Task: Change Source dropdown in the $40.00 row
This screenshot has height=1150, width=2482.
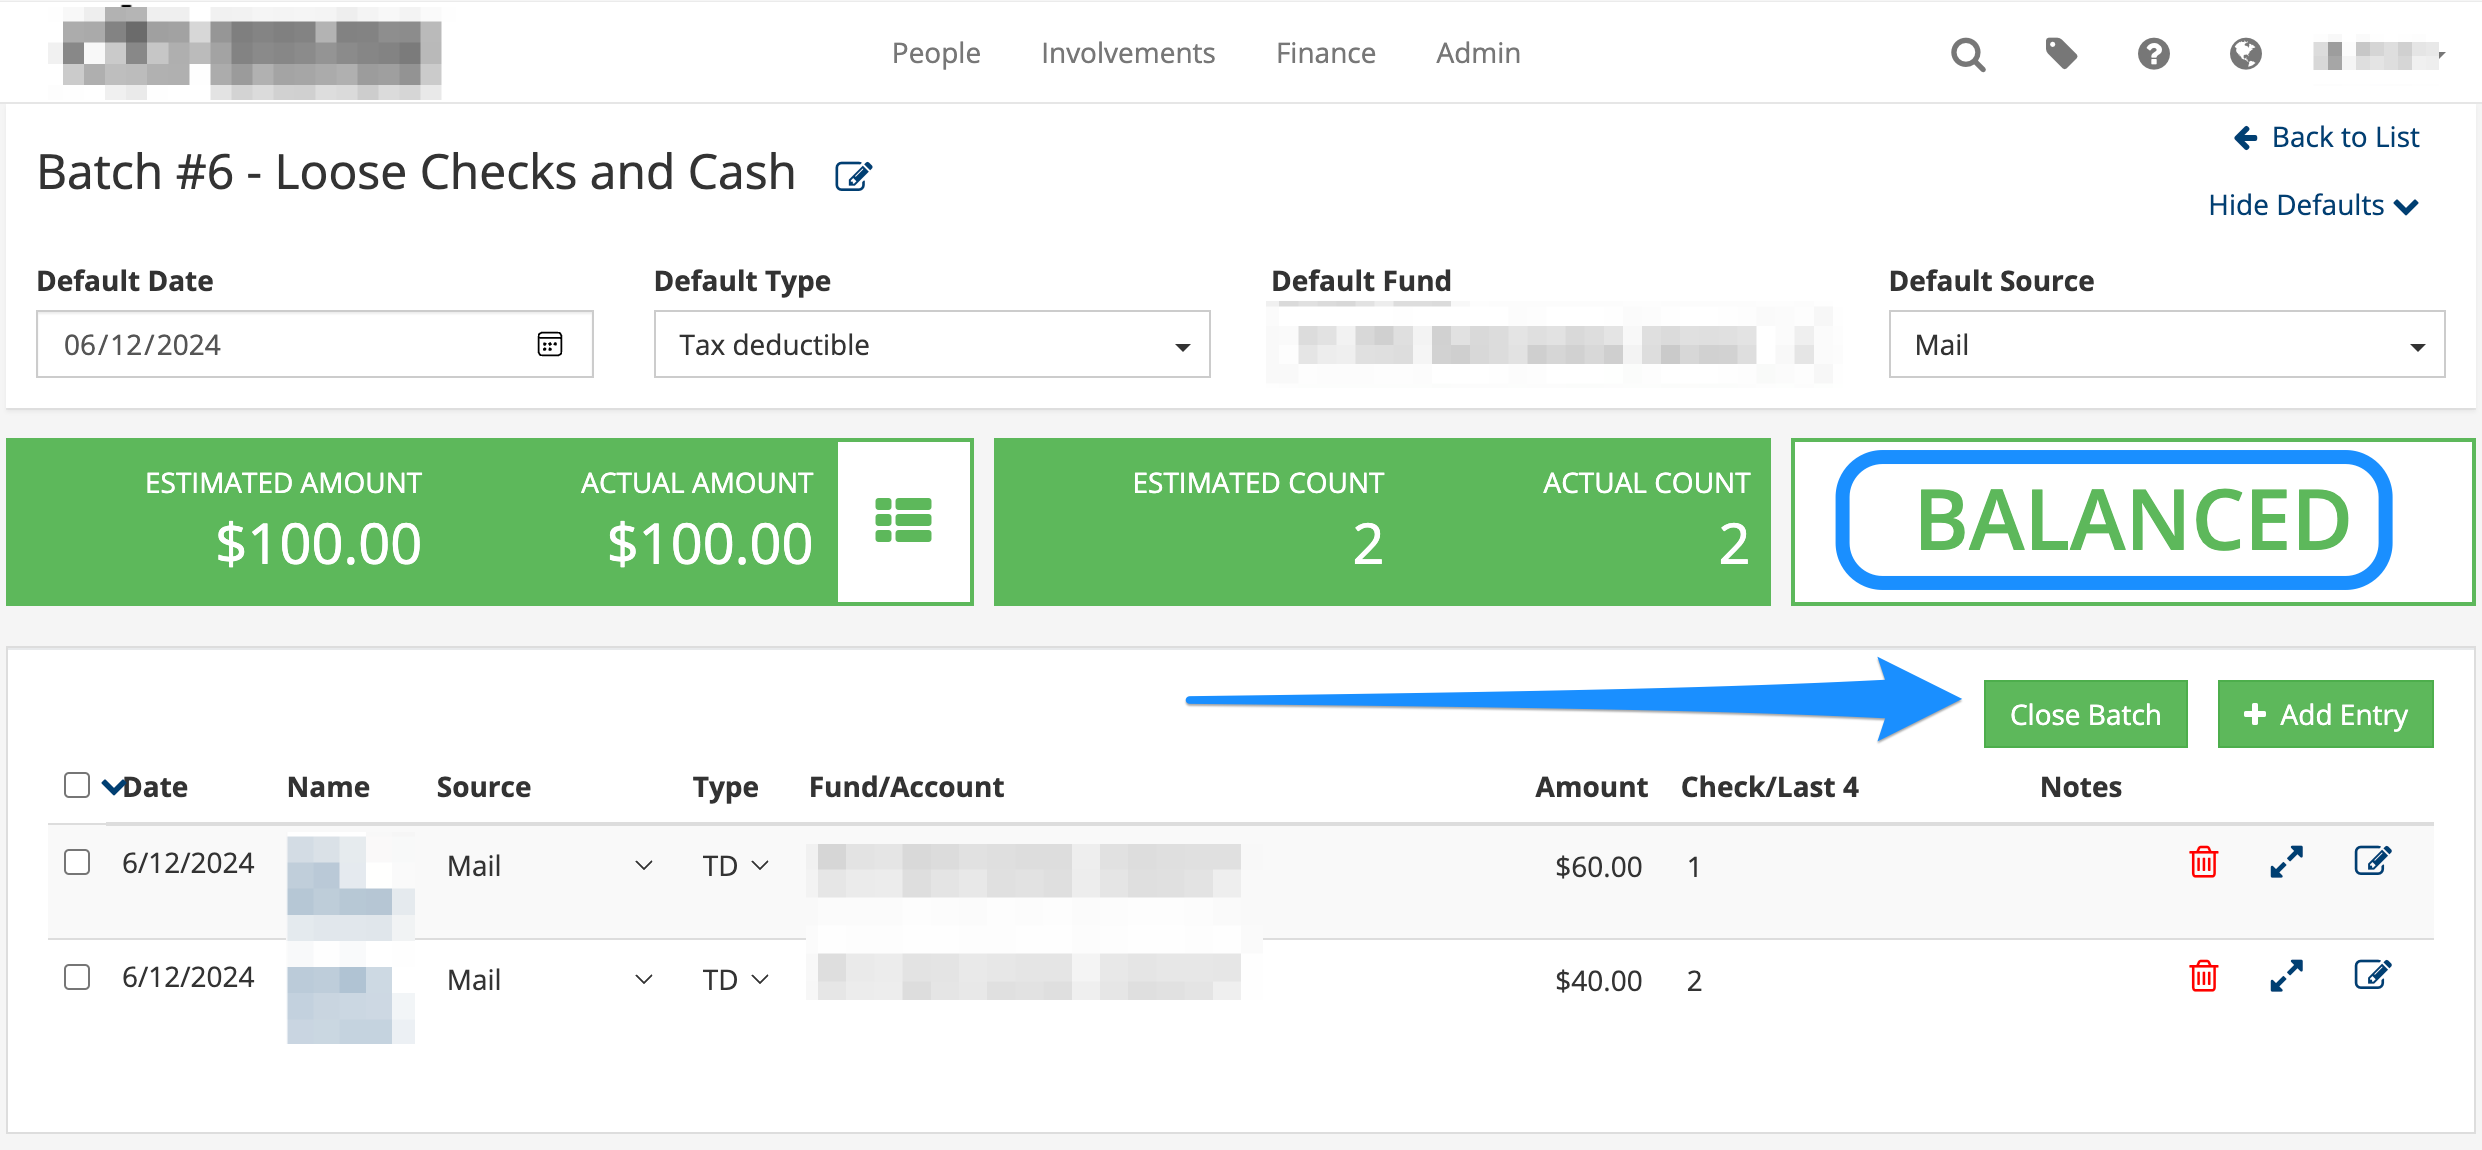Action: coord(549,980)
